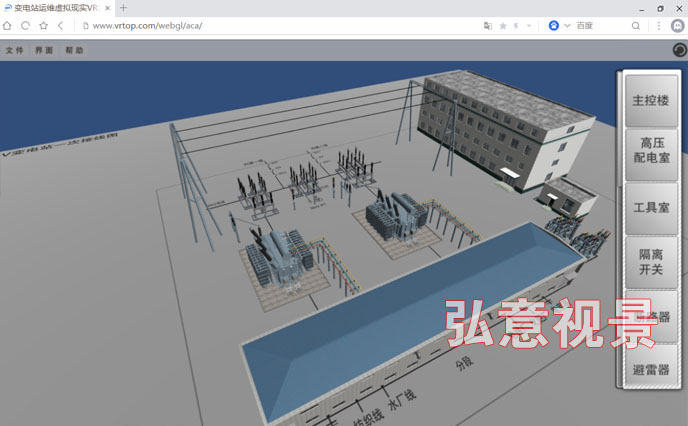The width and height of the screenshot is (688, 426).
Task: Expand the search engine dropdown arrow
Action: (x=567, y=25)
